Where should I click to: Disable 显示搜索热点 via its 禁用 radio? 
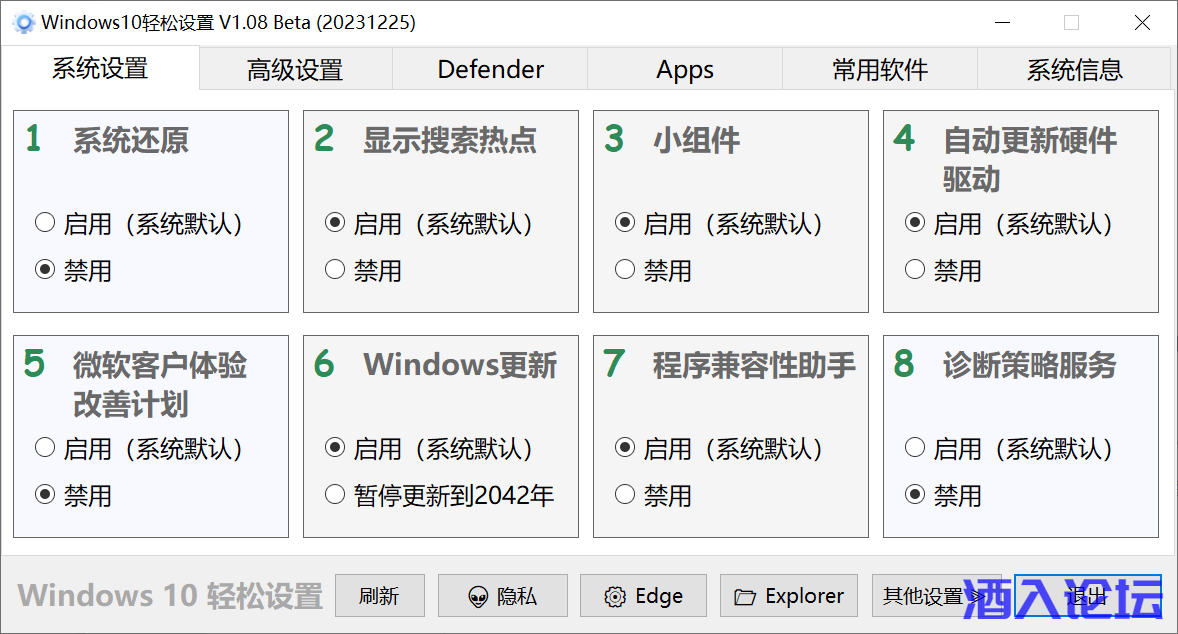click(x=335, y=269)
